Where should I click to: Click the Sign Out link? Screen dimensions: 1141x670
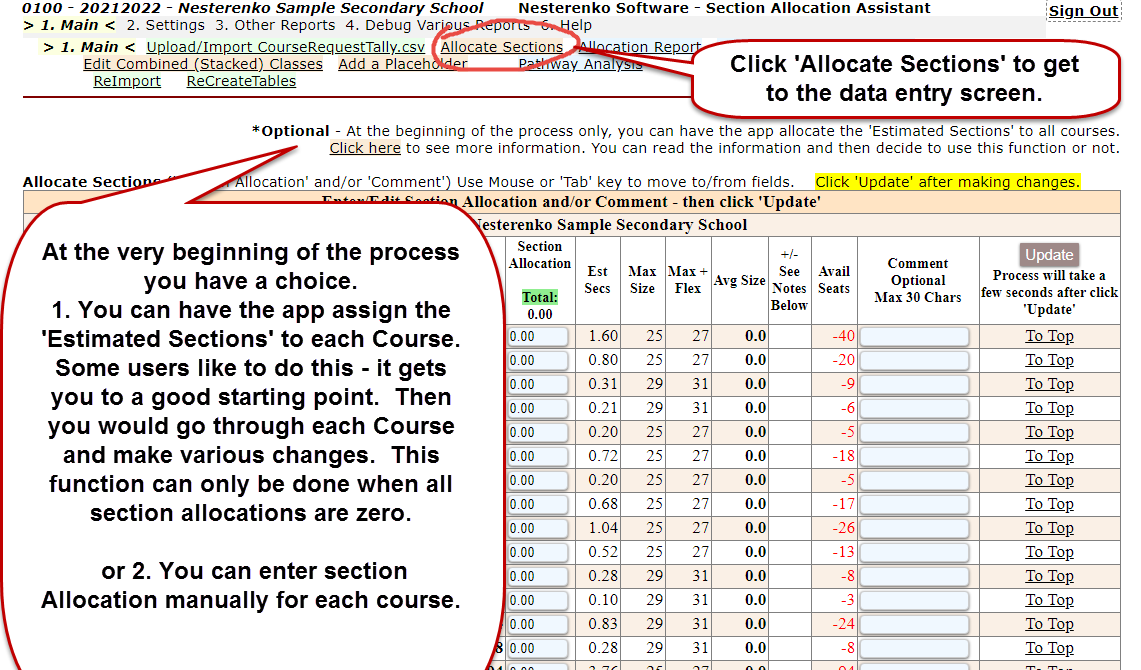[1083, 11]
